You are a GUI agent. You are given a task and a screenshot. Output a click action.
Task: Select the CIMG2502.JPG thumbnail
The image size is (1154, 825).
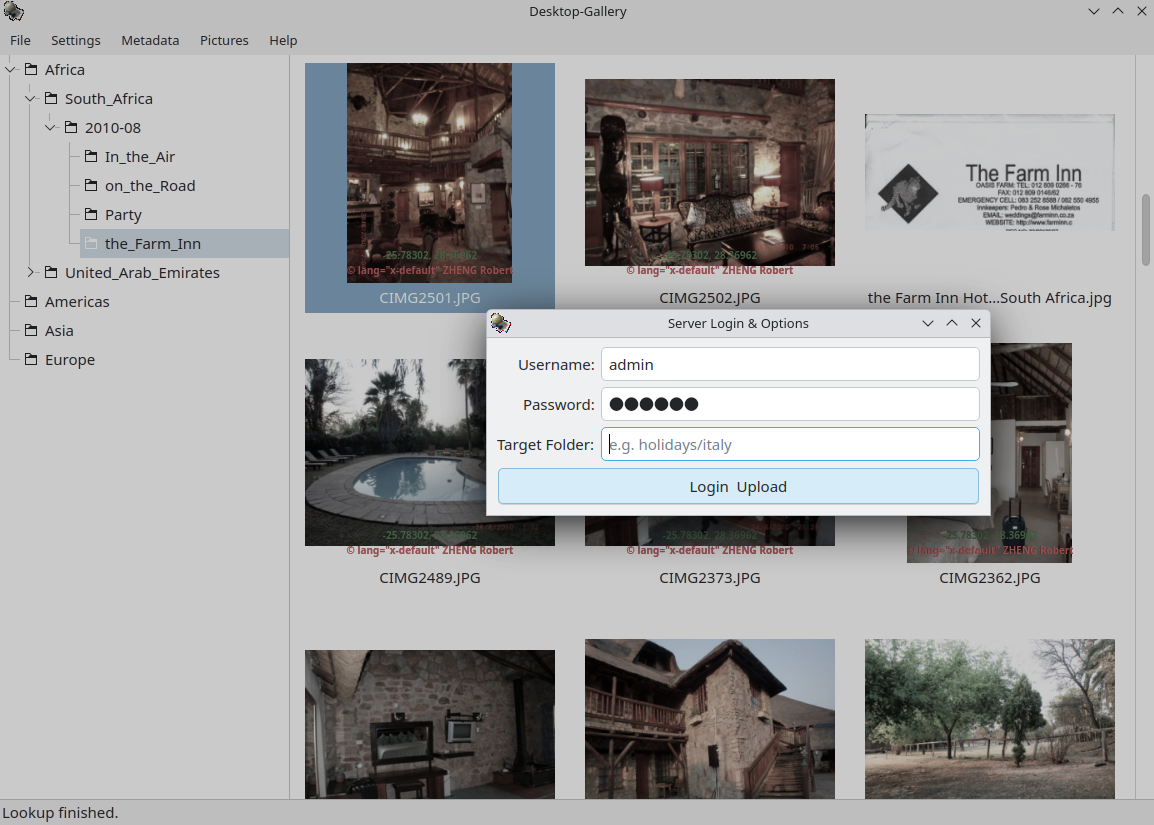click(x=709, y=173)
